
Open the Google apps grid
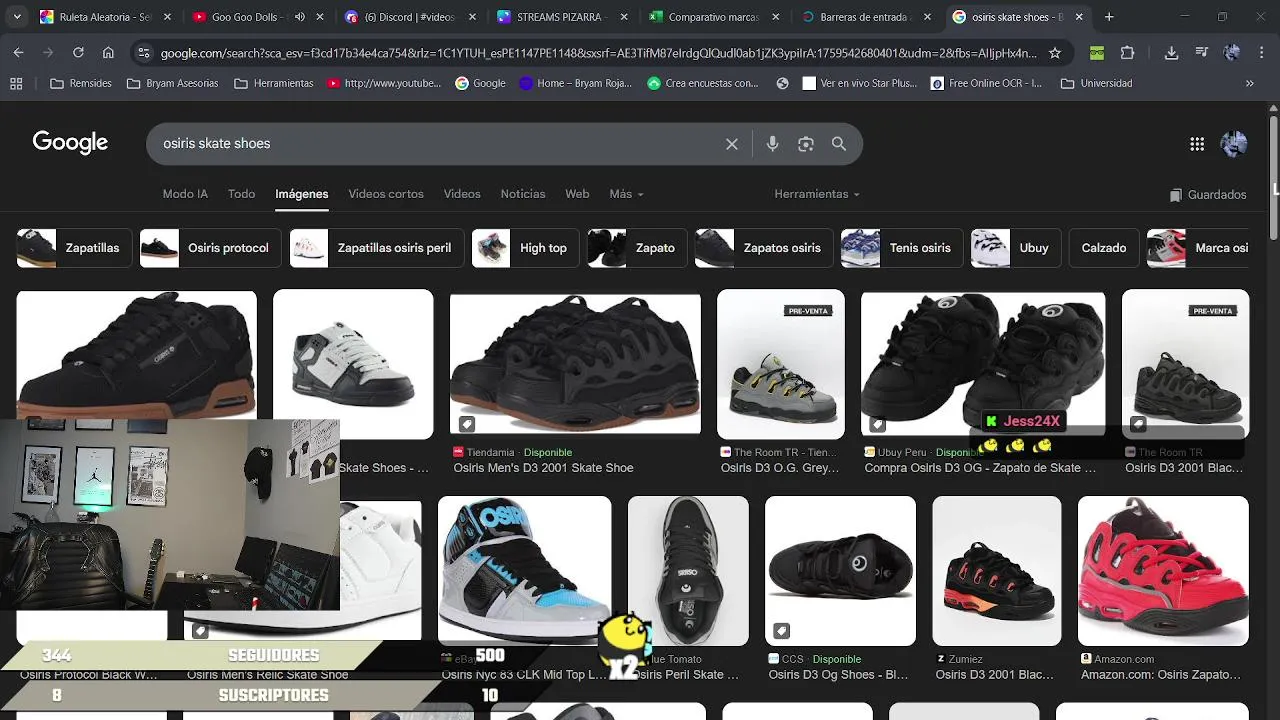pos(1197,144)
